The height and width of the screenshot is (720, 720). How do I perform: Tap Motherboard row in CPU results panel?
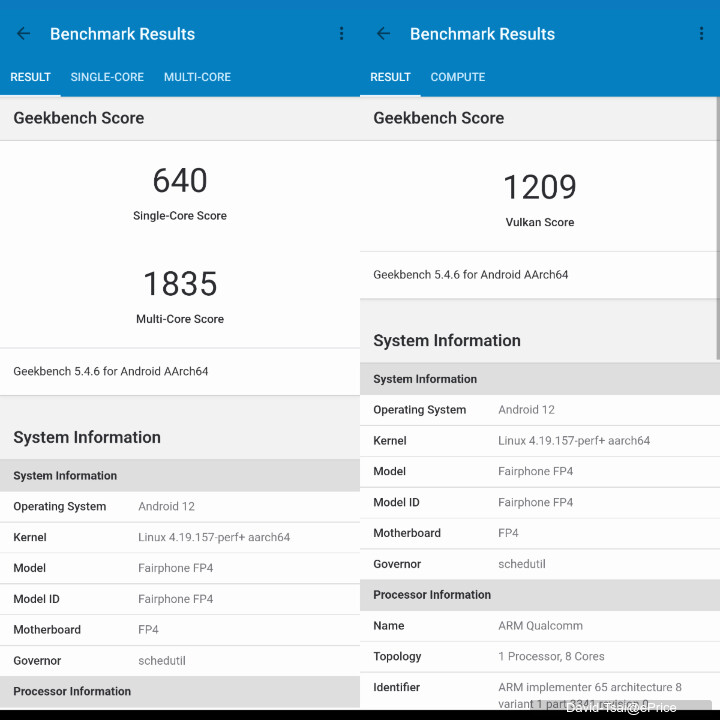tap(180, 630)
